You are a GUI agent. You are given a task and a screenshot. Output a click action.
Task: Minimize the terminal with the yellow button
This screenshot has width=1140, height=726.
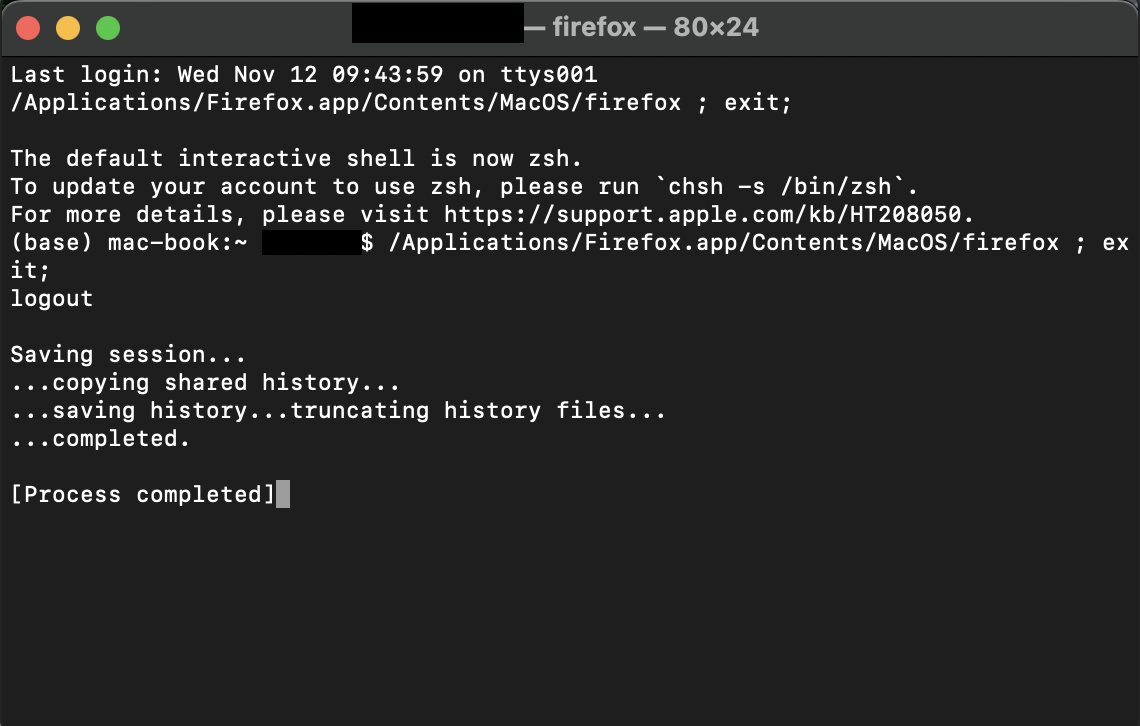(x=68, y=28)
